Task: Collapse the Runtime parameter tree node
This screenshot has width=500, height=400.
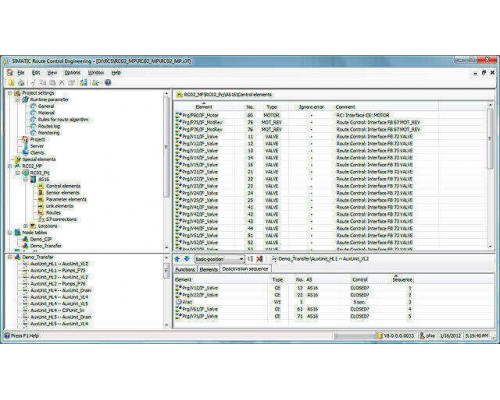Action: pos(18,100)
